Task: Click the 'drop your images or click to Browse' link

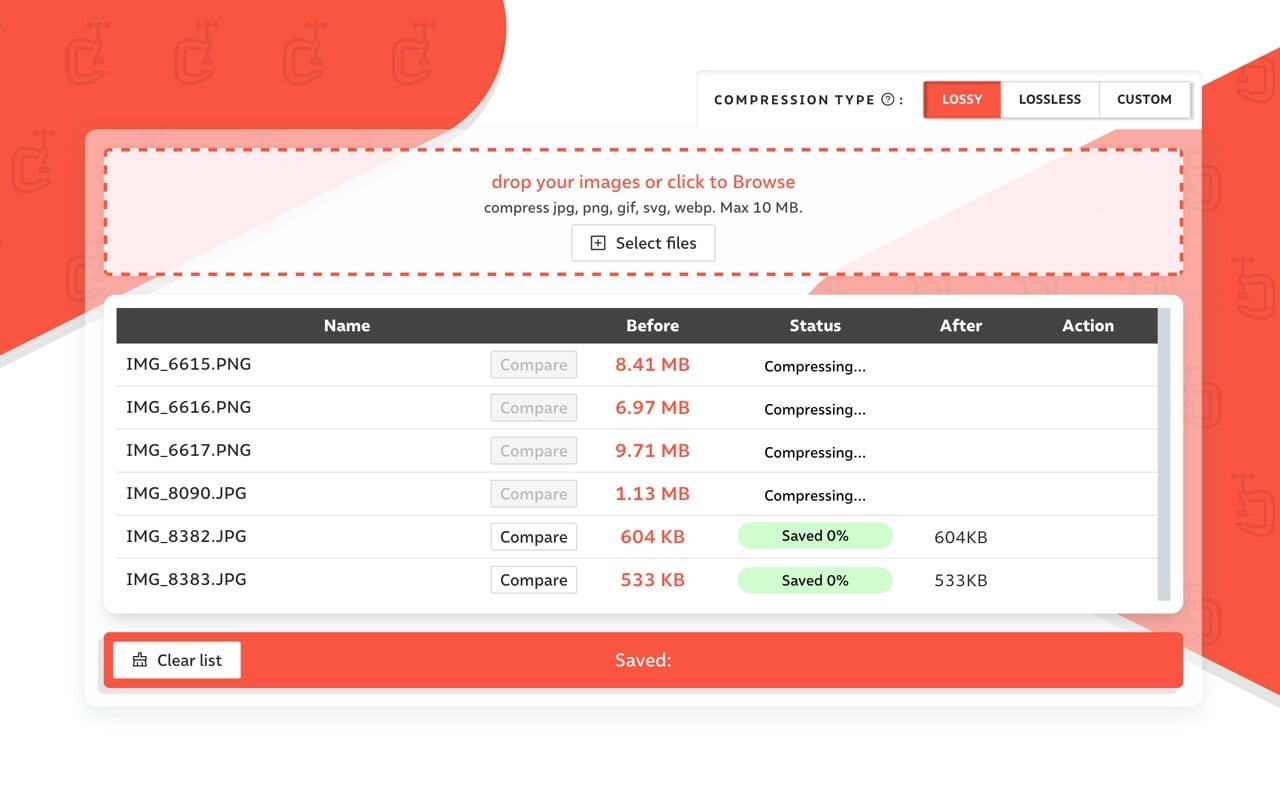Action: tap(643, 182)
